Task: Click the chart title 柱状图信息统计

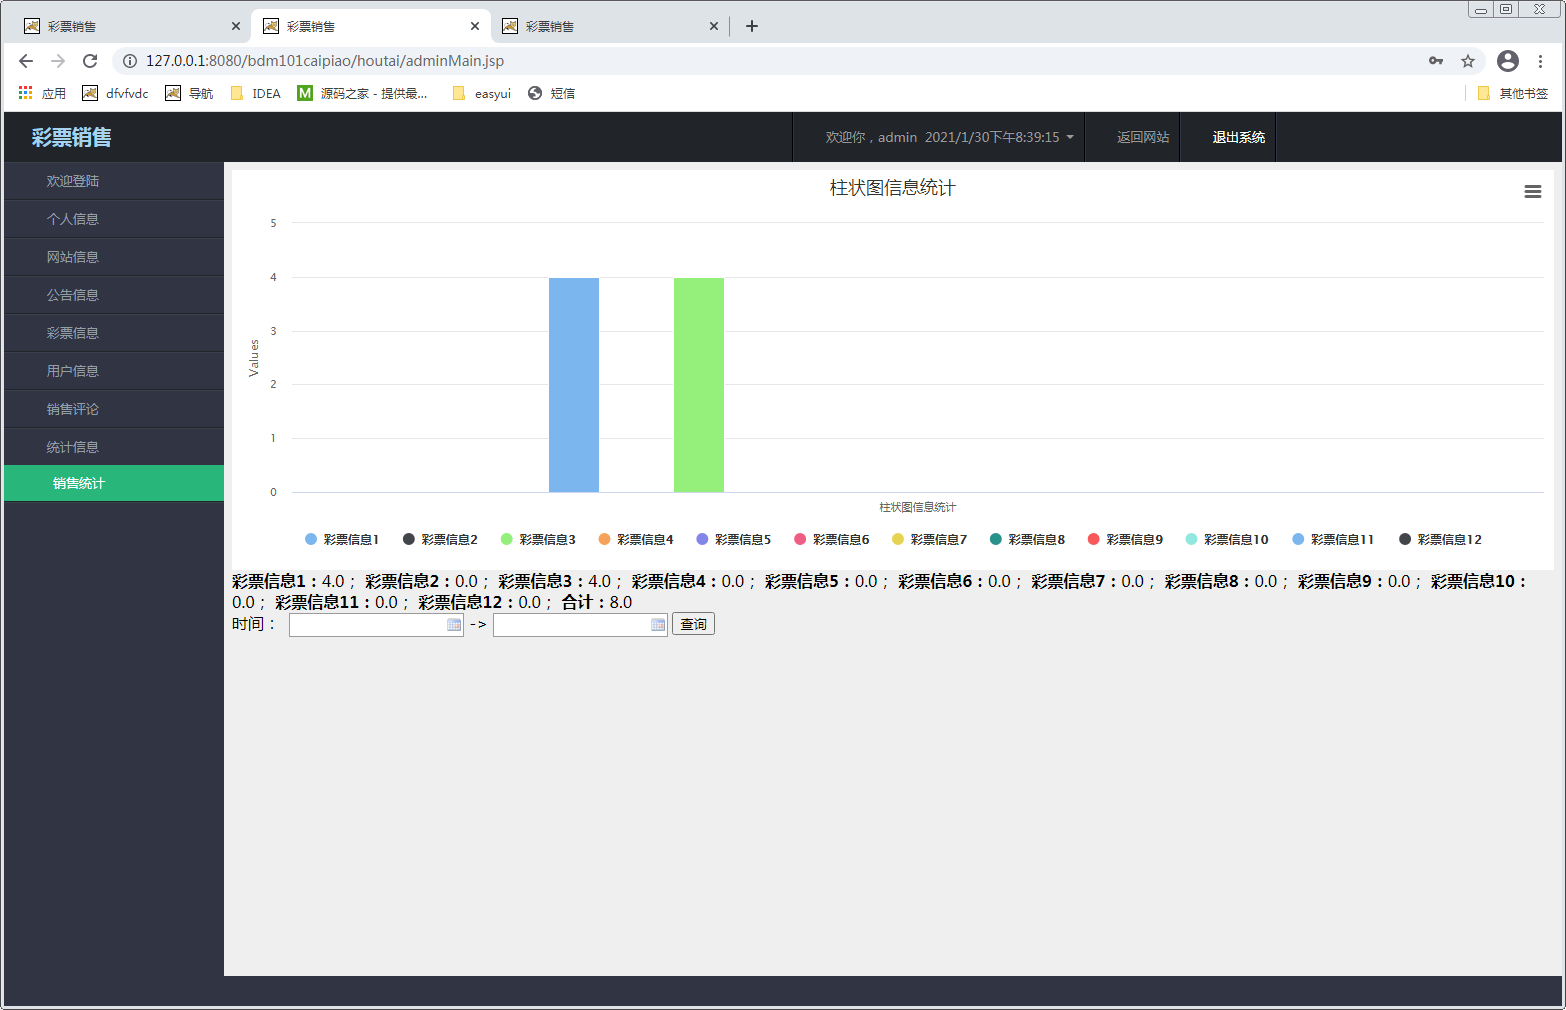Action: 892,188
